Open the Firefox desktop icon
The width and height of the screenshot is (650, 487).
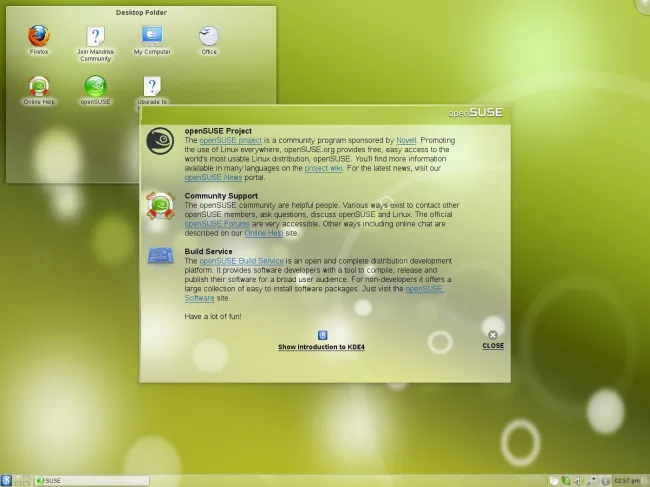[x=39, y=37]
